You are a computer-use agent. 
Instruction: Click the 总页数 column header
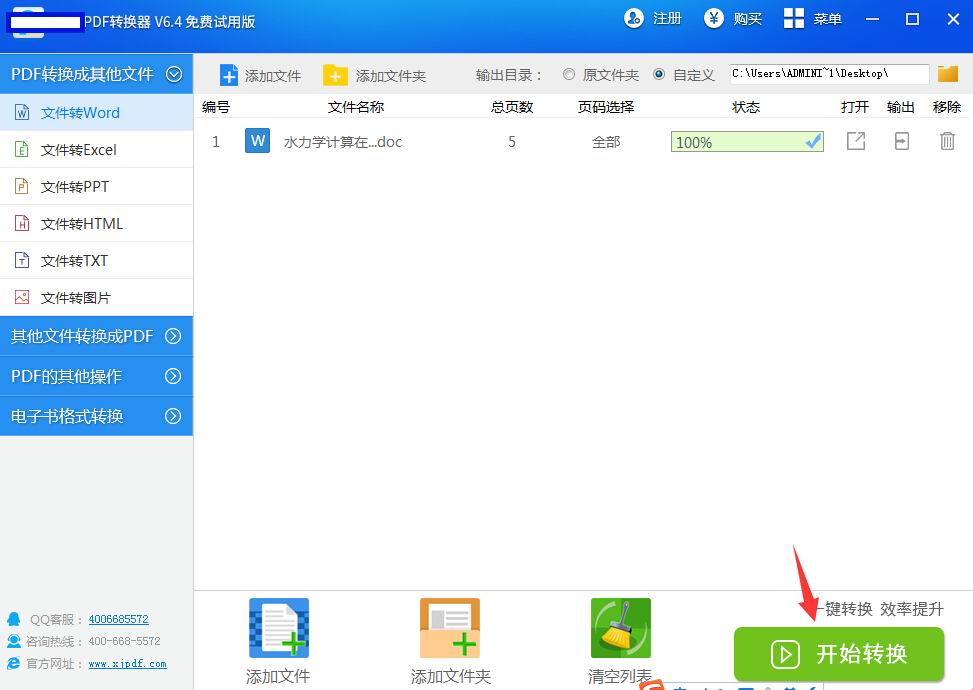coord(512,107)
